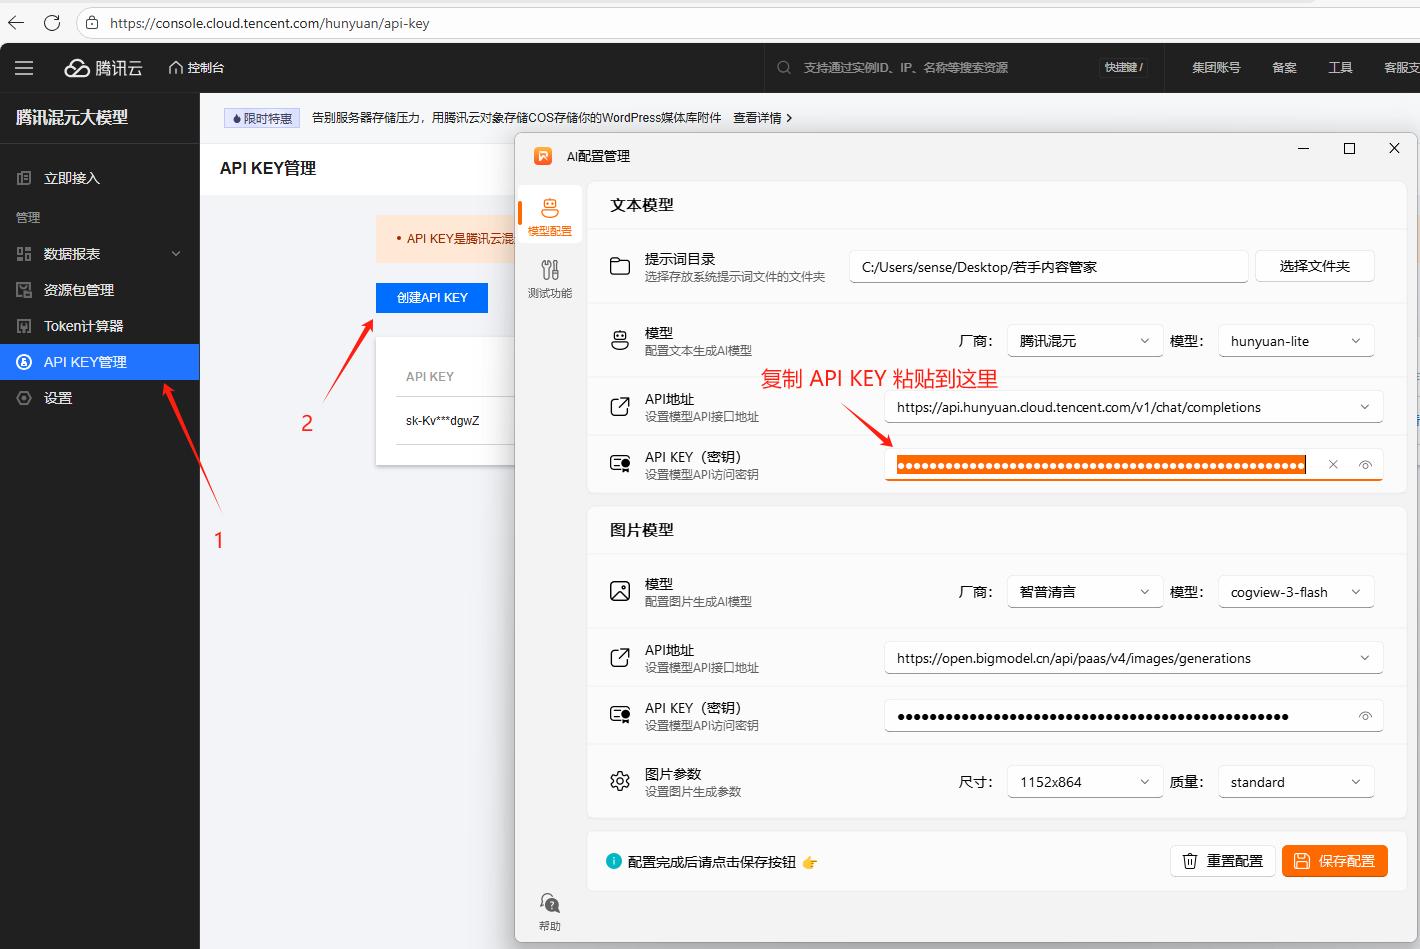
Task: Click the 保存配置 button
Action: (x=1334, y=860)
